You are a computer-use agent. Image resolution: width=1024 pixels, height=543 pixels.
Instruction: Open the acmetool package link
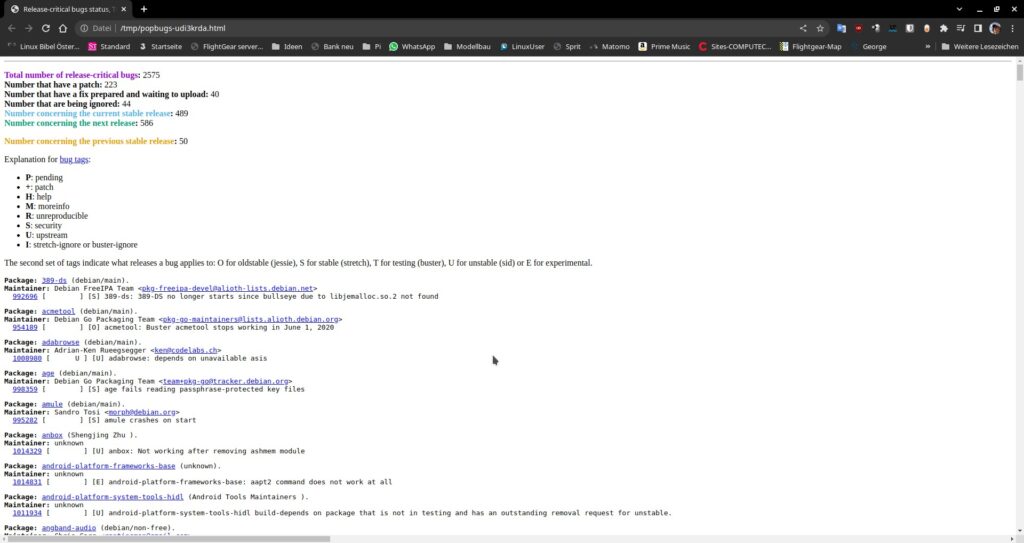click(x=58, y=311)
